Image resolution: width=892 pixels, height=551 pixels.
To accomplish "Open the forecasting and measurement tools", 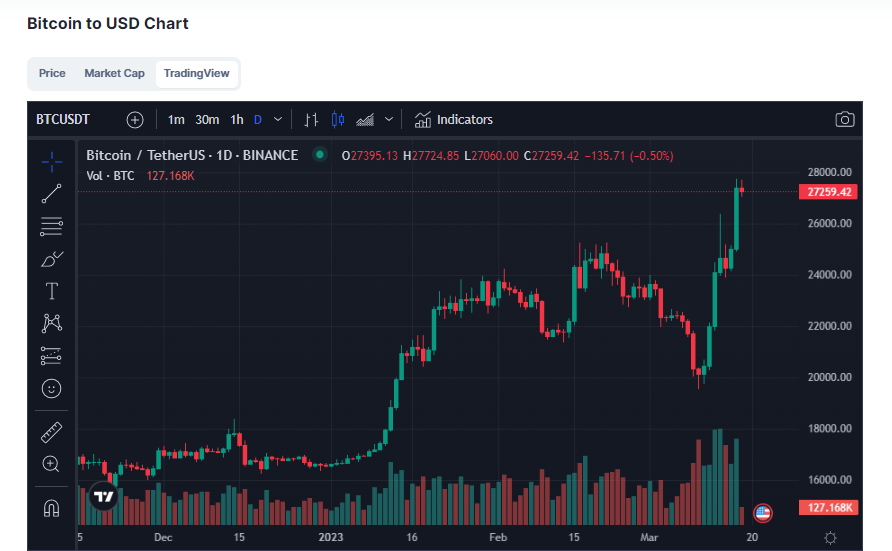I will tap(51, 356).
